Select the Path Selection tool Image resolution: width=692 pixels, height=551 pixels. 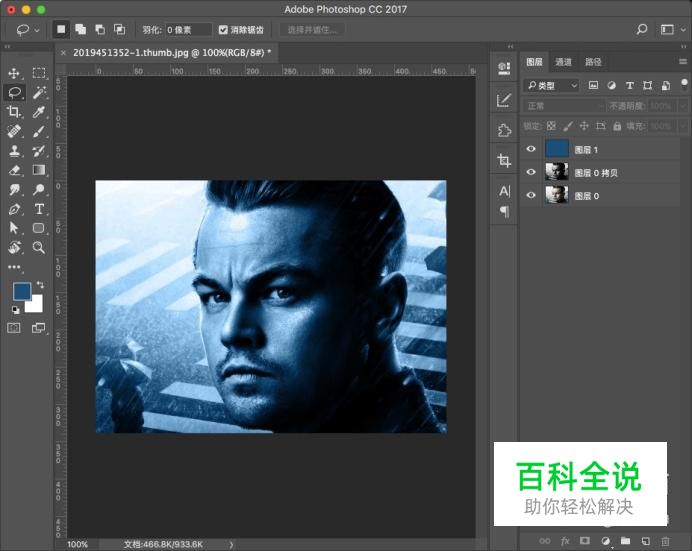pos(14,228)
